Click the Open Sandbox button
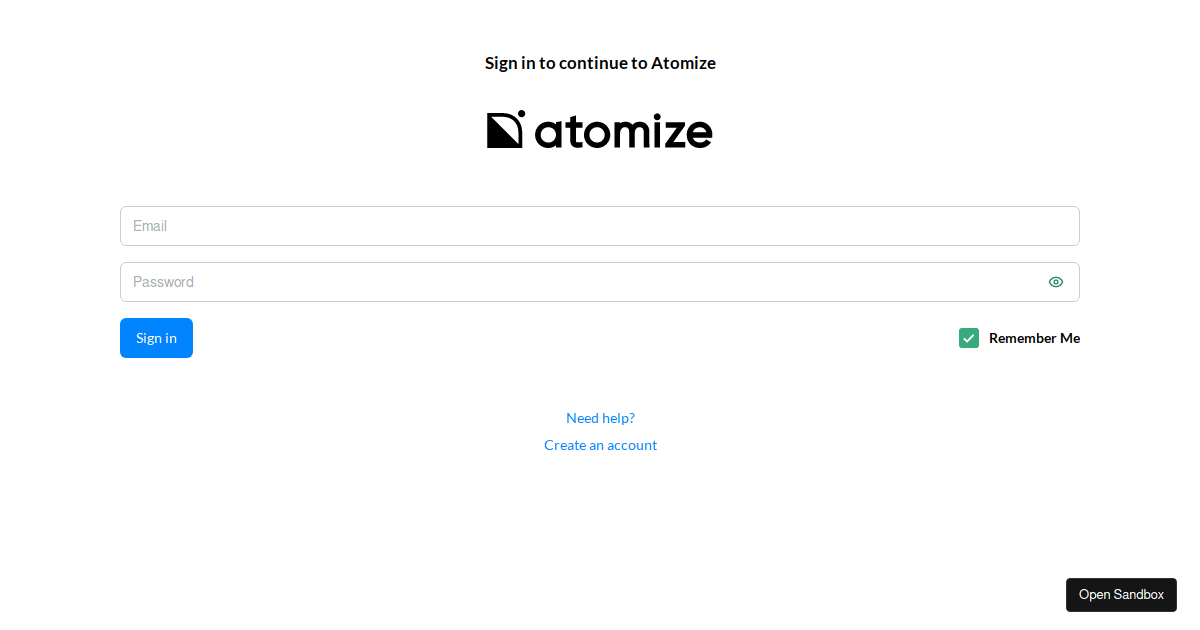1200x630 pixels. [1121, 595]
